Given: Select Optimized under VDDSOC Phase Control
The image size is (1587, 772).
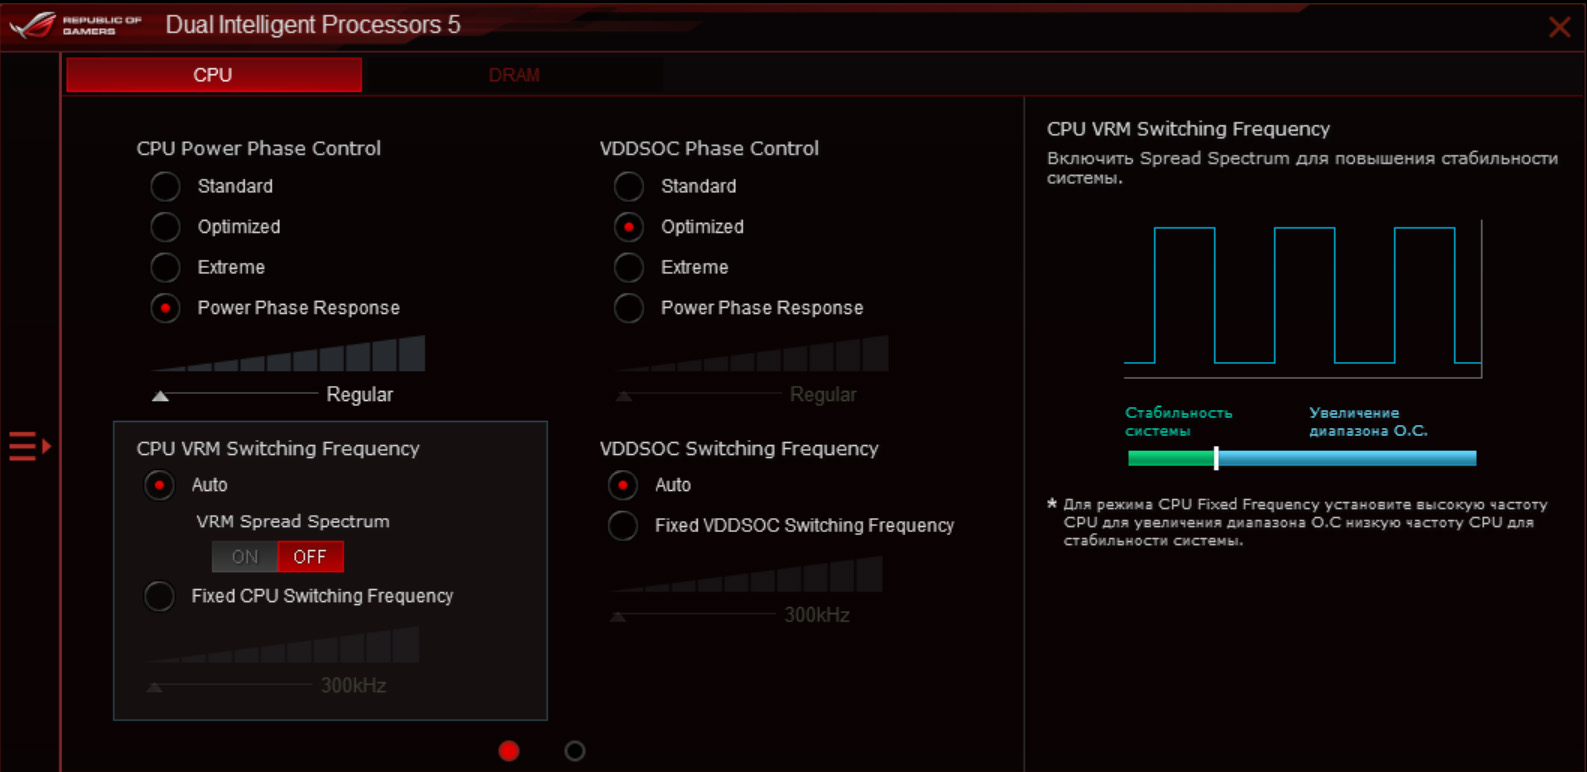Looking at the screenshot, I should 629,227.
